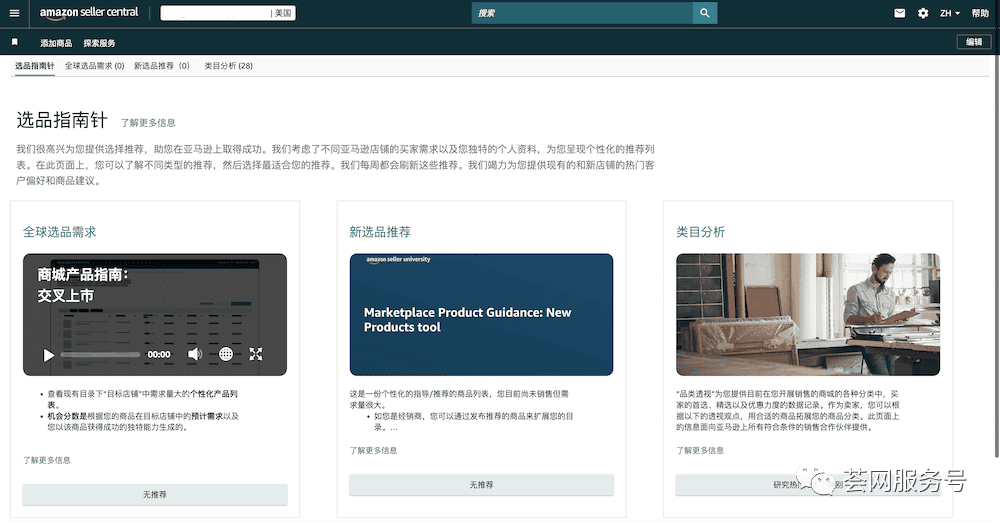Screen dimensions: 1000x525
Task: Open the ZH language dropdown
Action: point(950,13)
